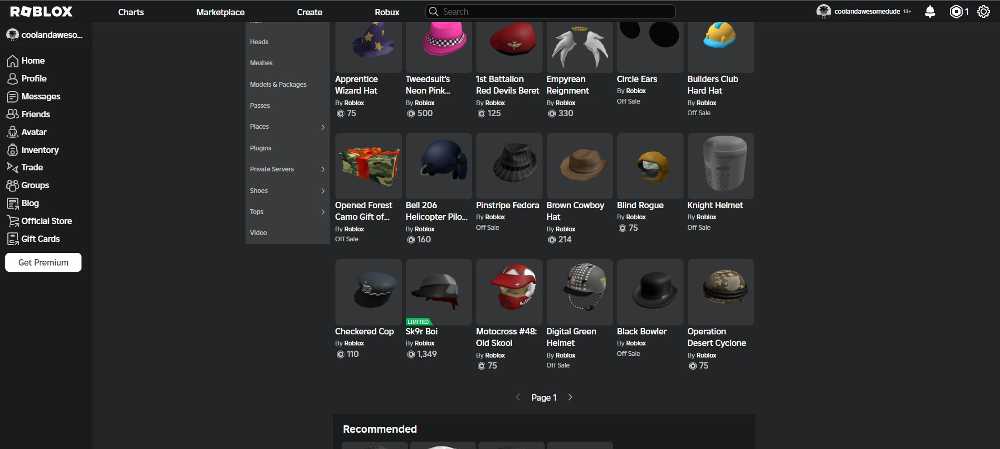Open the Bell 206 Helicopter Pilot thumbnail
Viewport: 1000px width, 449px height.
click(439, 166)
